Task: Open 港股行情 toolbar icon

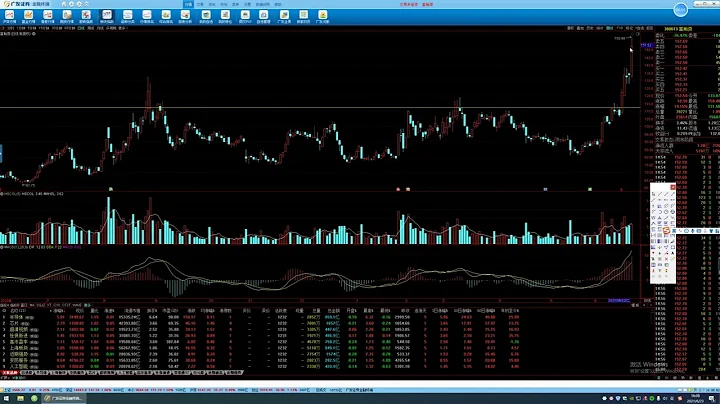Action: click(x=48, y=17)
